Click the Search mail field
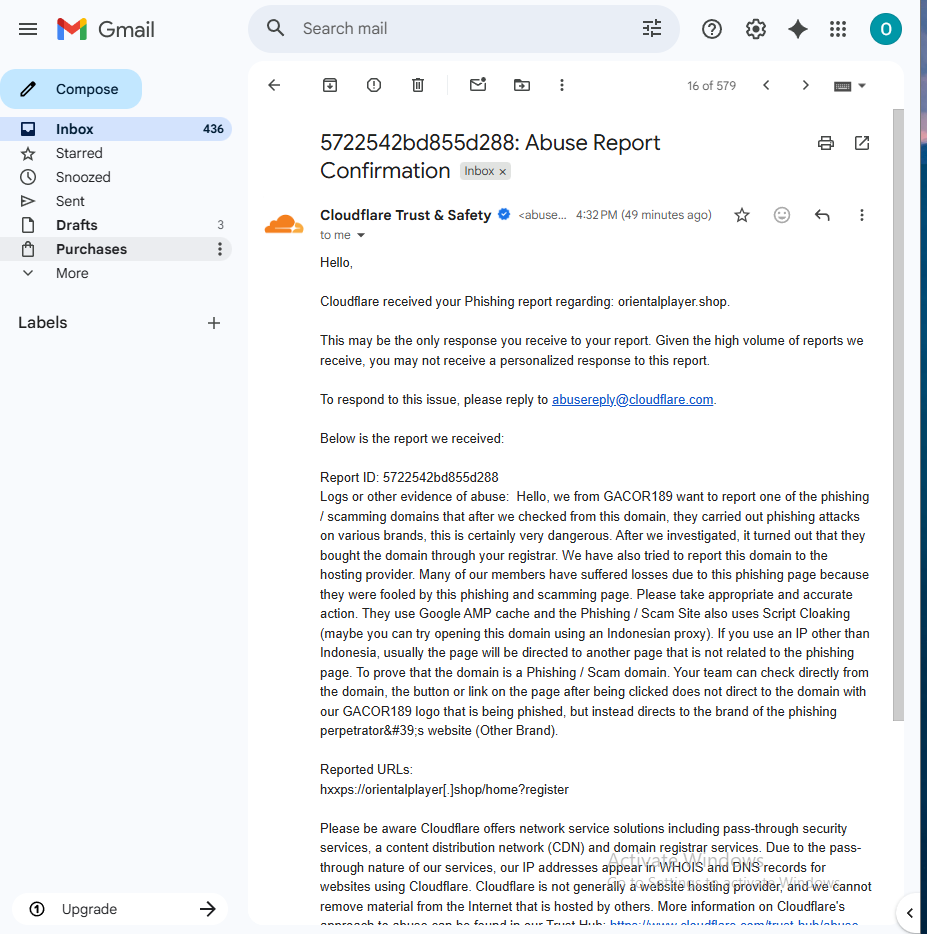Screen dimensions: 927x934 pos(465,29)
